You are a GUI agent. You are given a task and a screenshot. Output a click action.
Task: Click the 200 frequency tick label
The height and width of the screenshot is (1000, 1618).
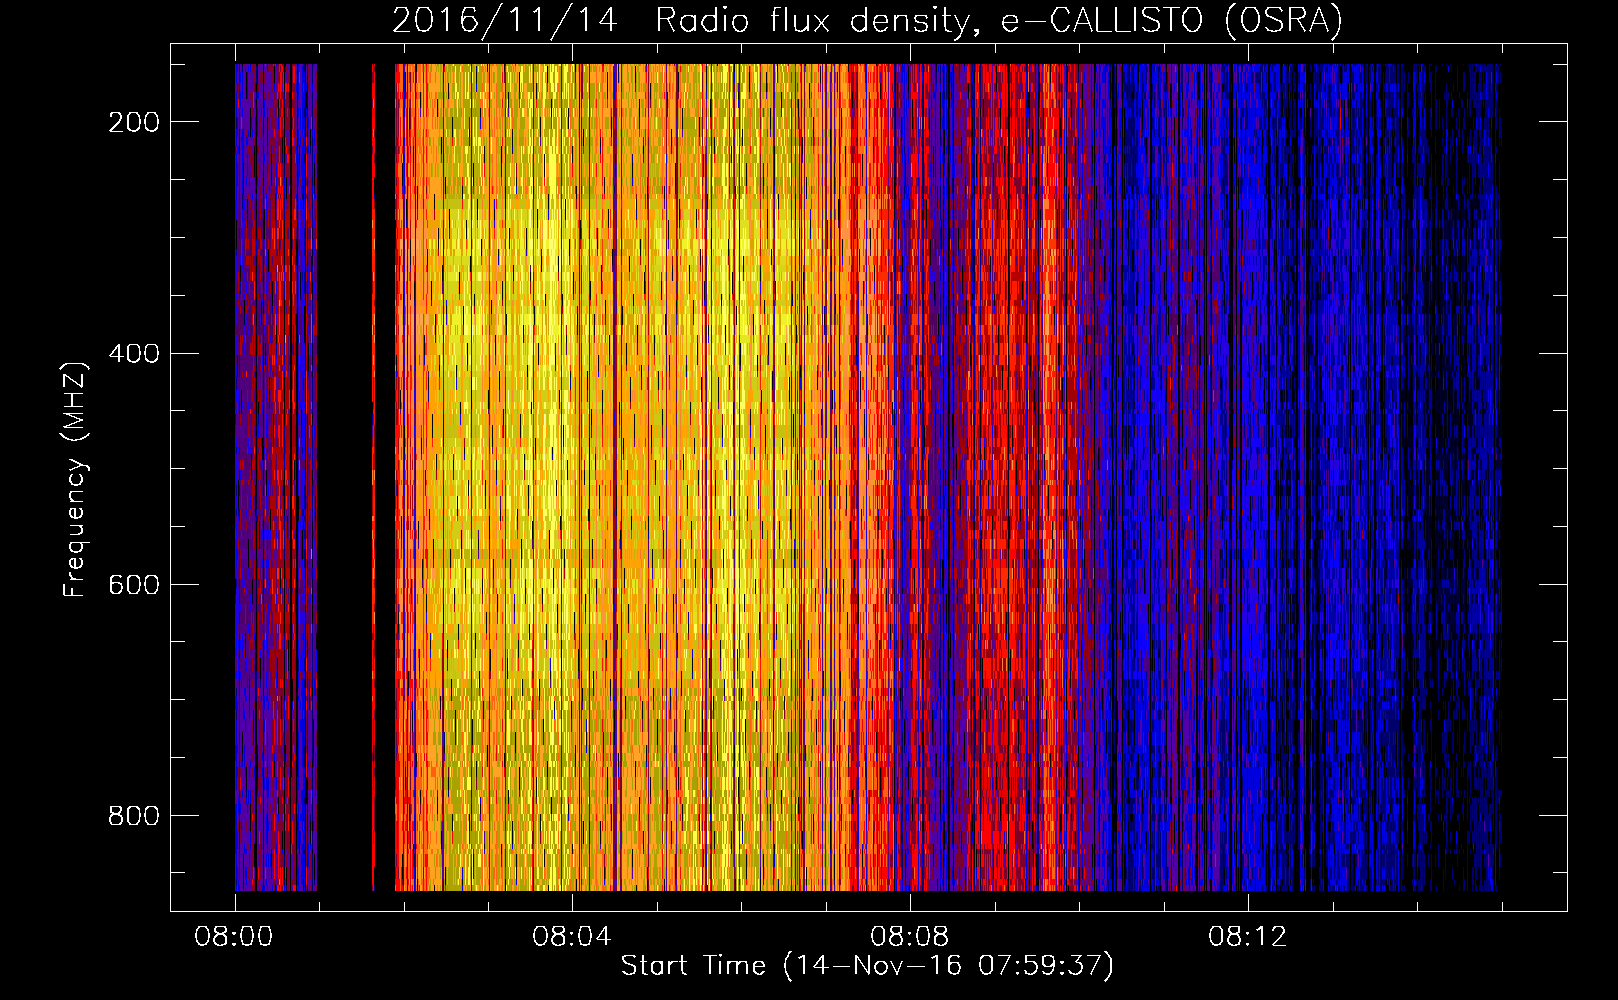coord(134,122)
